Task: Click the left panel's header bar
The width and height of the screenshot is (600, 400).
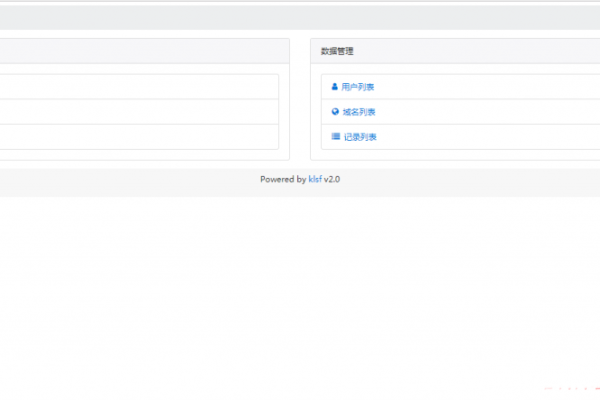Action: (140, 51)
